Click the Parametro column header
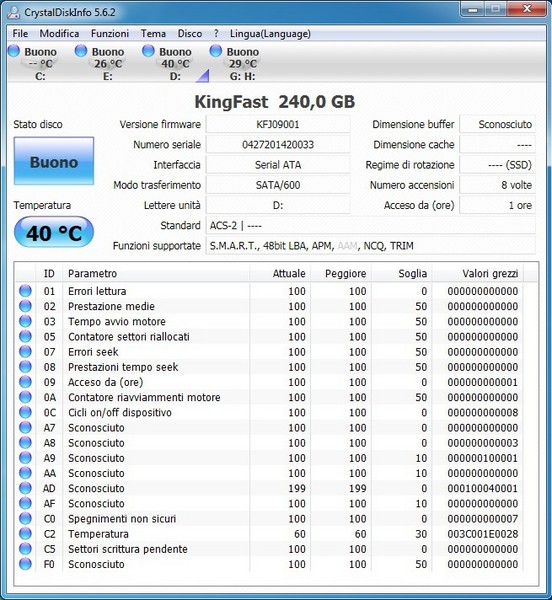This screenshot has width=552, height=600. tap(156, 274)
